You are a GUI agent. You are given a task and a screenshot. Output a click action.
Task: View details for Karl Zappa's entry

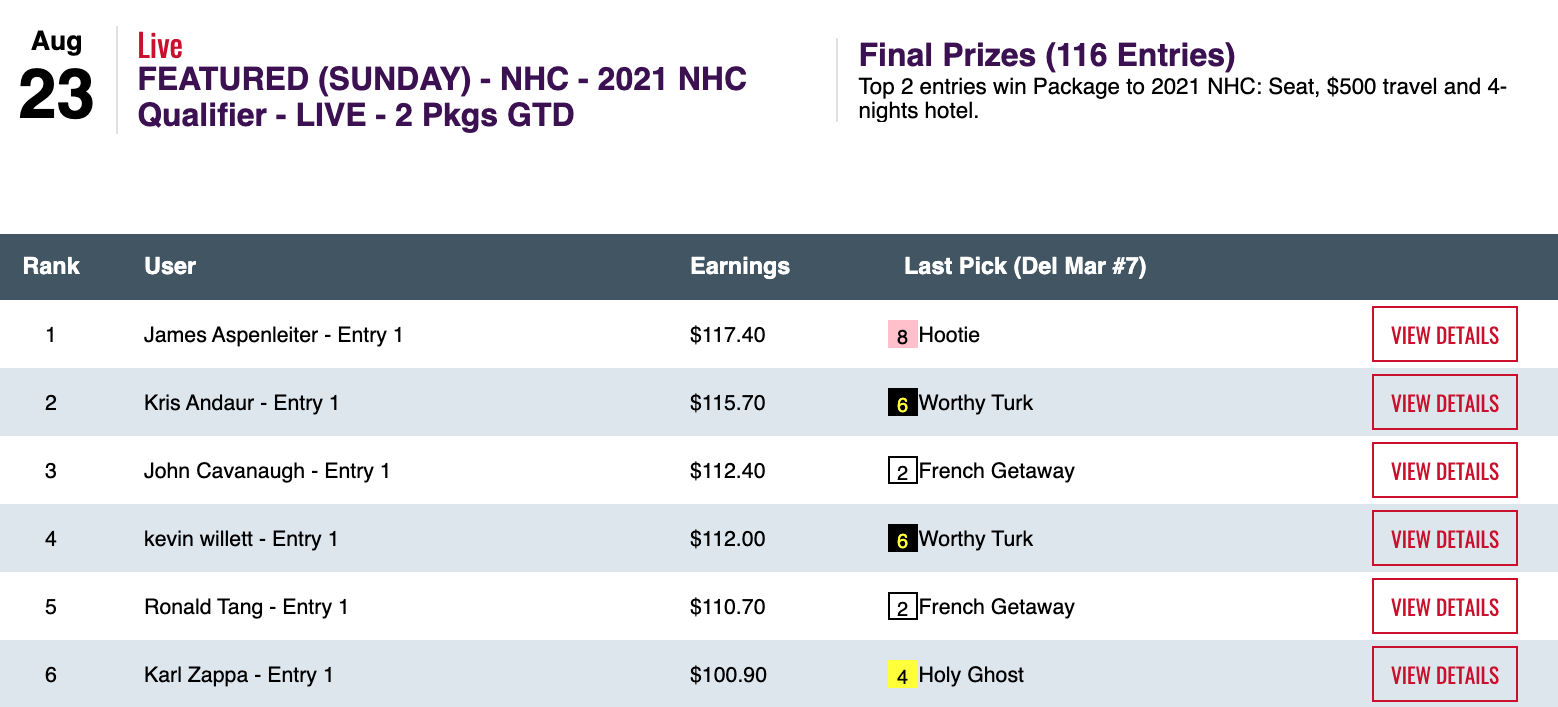coord(1444,675)
